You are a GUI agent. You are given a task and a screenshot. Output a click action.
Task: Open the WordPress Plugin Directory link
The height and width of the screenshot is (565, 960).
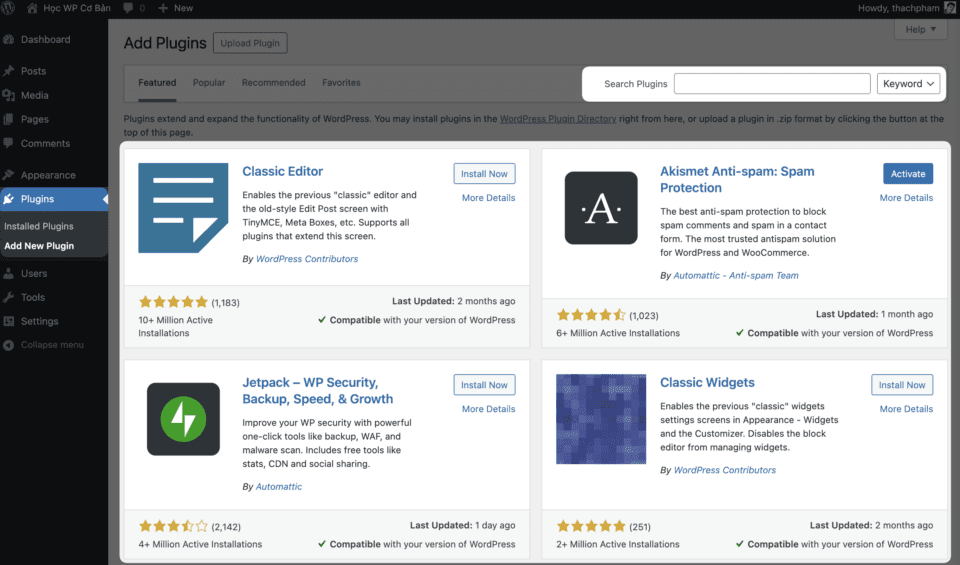pos(558,119)
